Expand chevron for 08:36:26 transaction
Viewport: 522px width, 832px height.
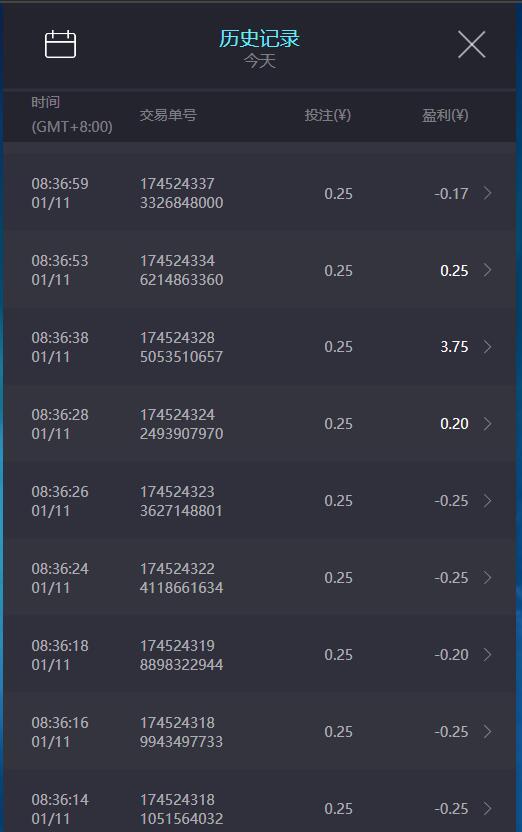tap(487, 501)
